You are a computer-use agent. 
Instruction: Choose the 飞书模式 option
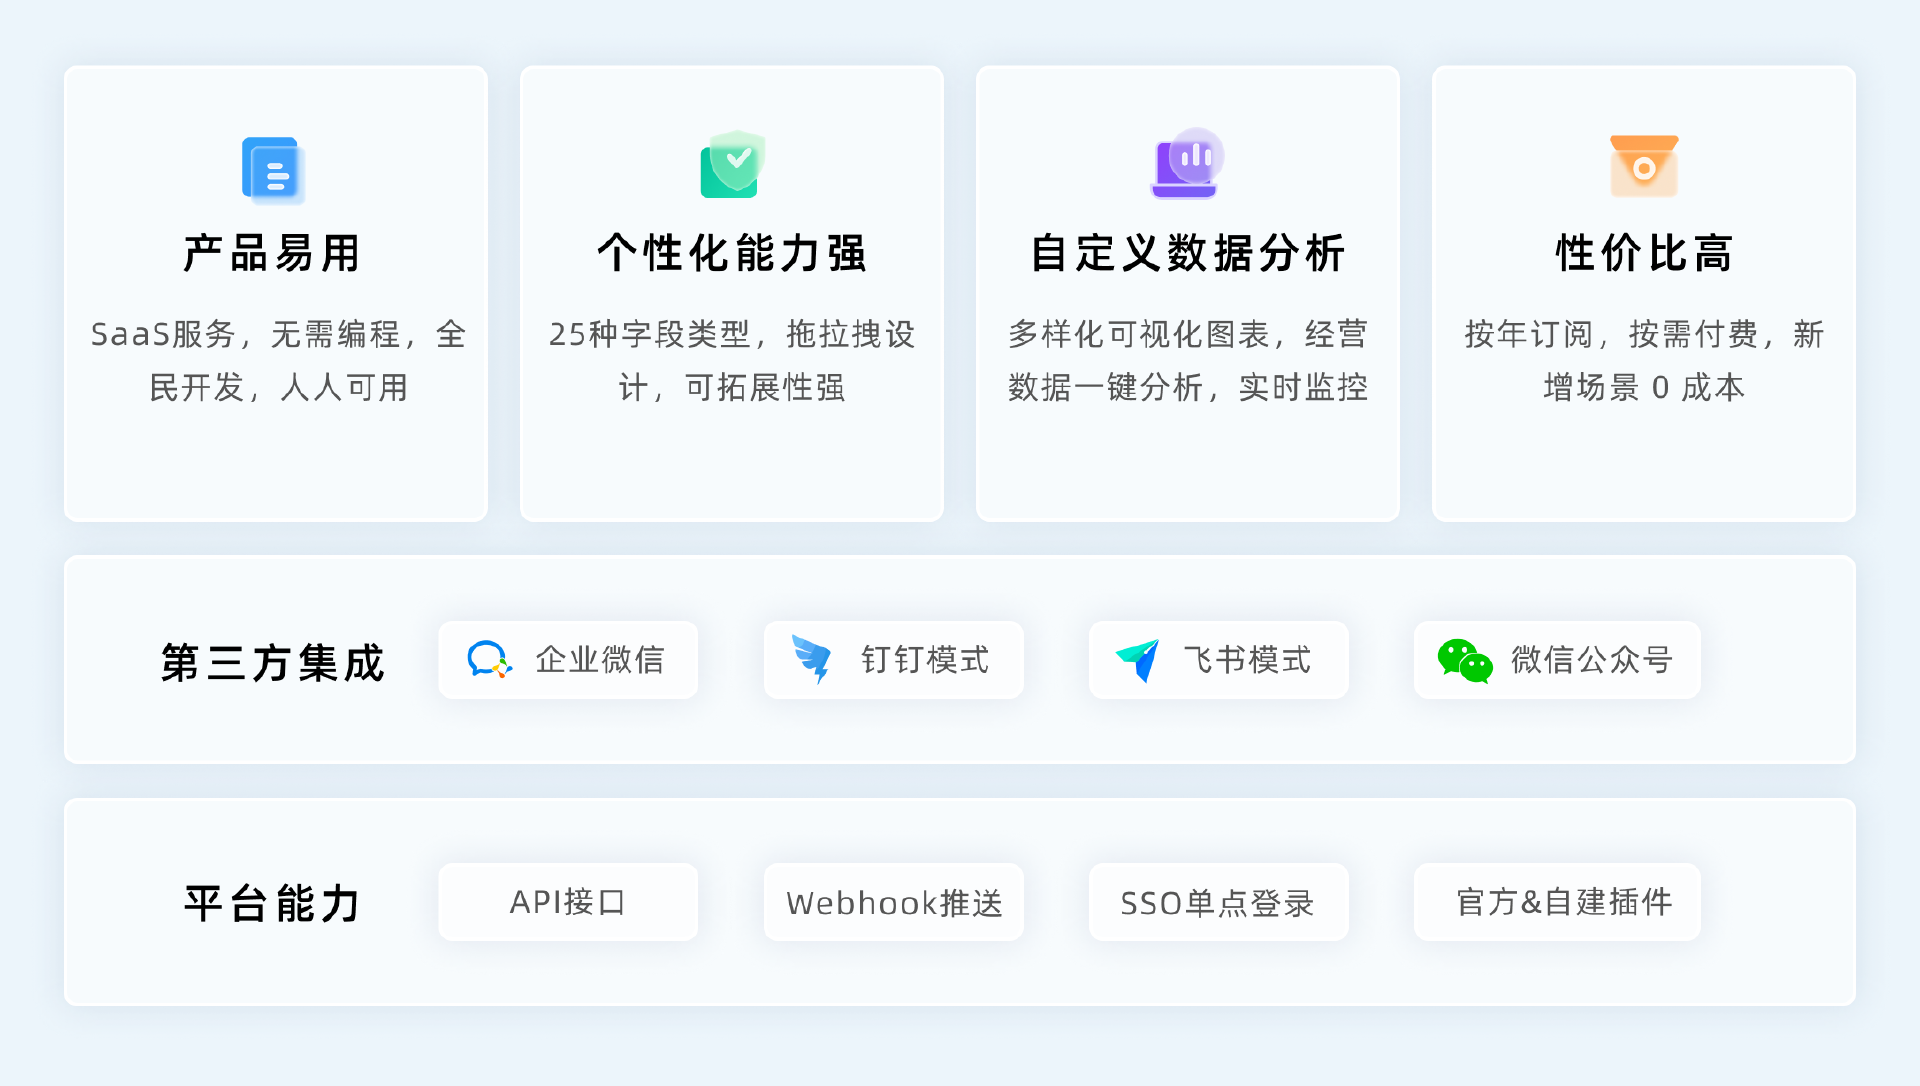pyautogui.click(x=1219, y=660)
